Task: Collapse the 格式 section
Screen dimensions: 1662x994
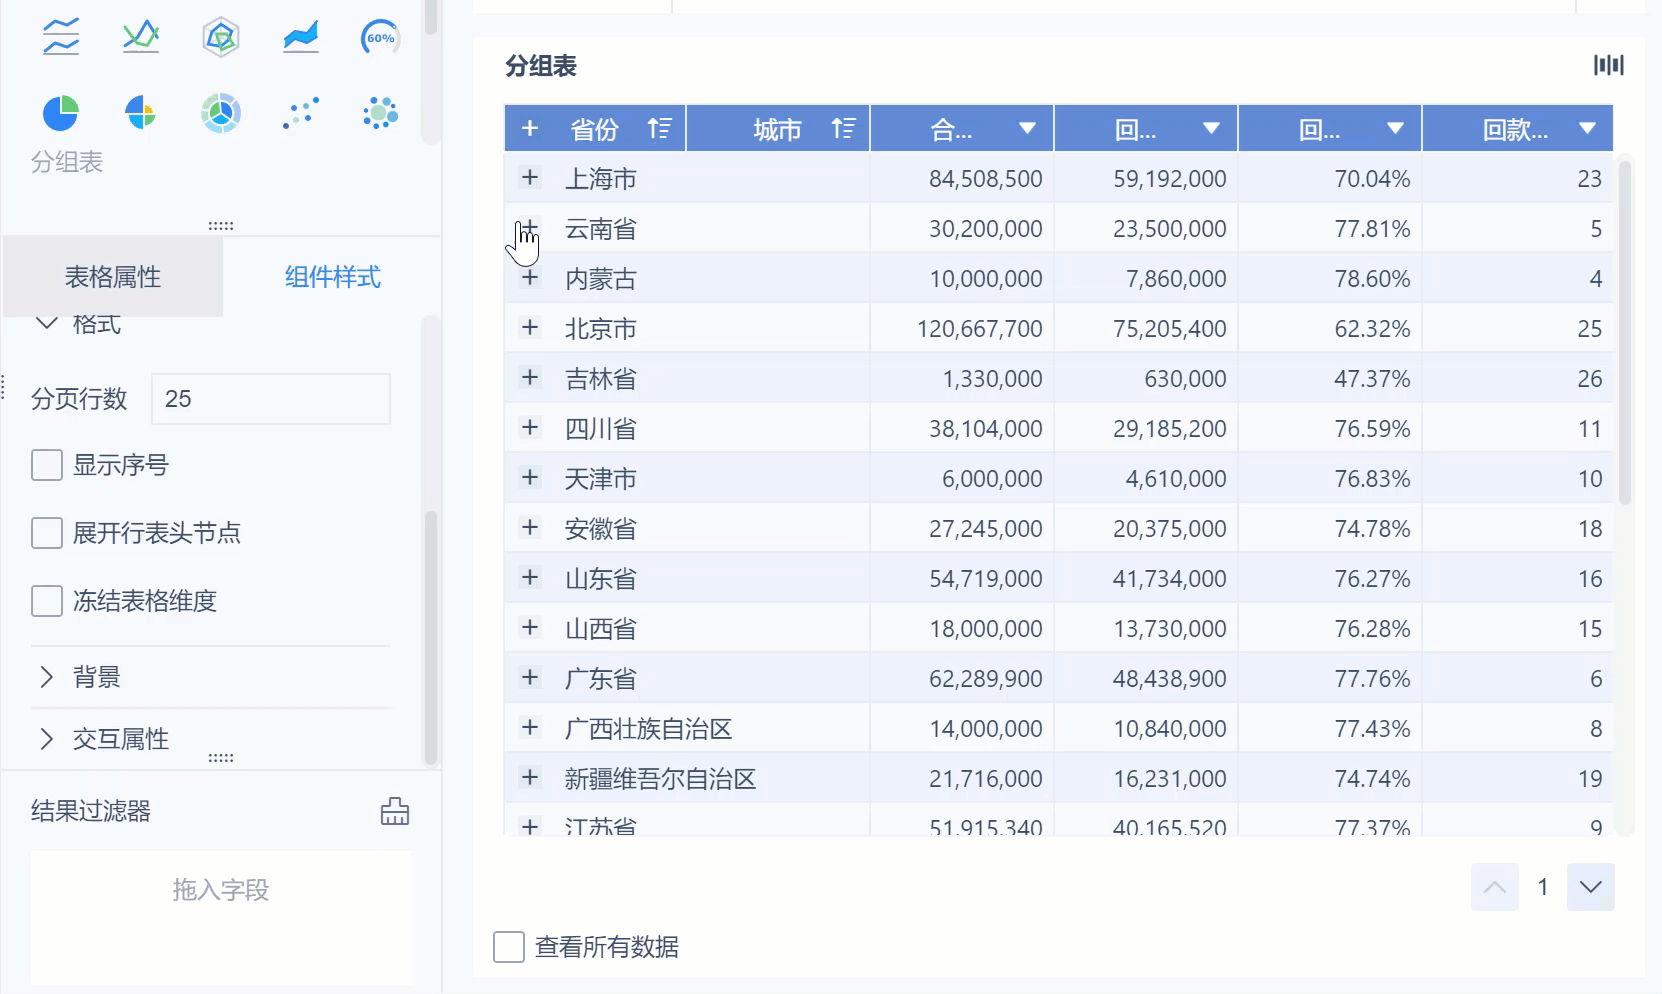Action: (47, 323)
